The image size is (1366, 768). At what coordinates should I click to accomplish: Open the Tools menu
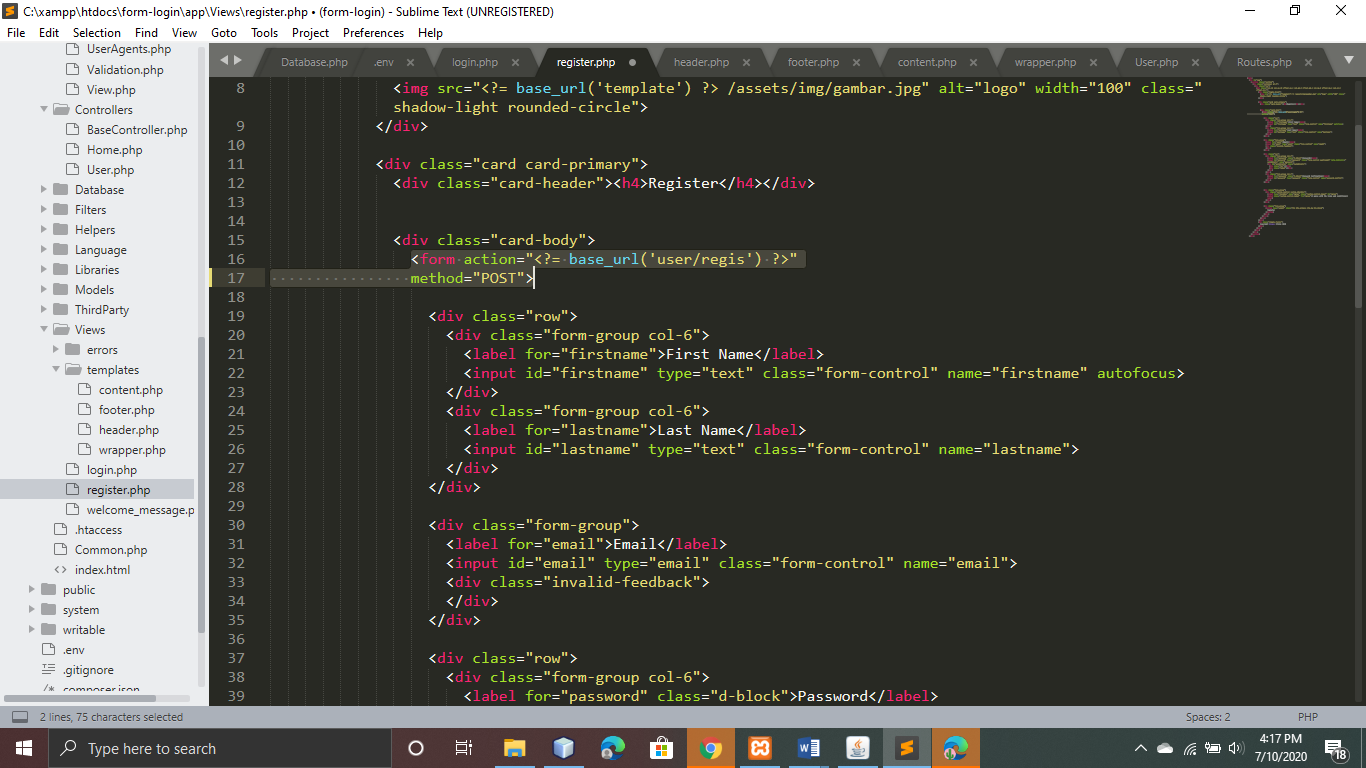coord(265,32)
